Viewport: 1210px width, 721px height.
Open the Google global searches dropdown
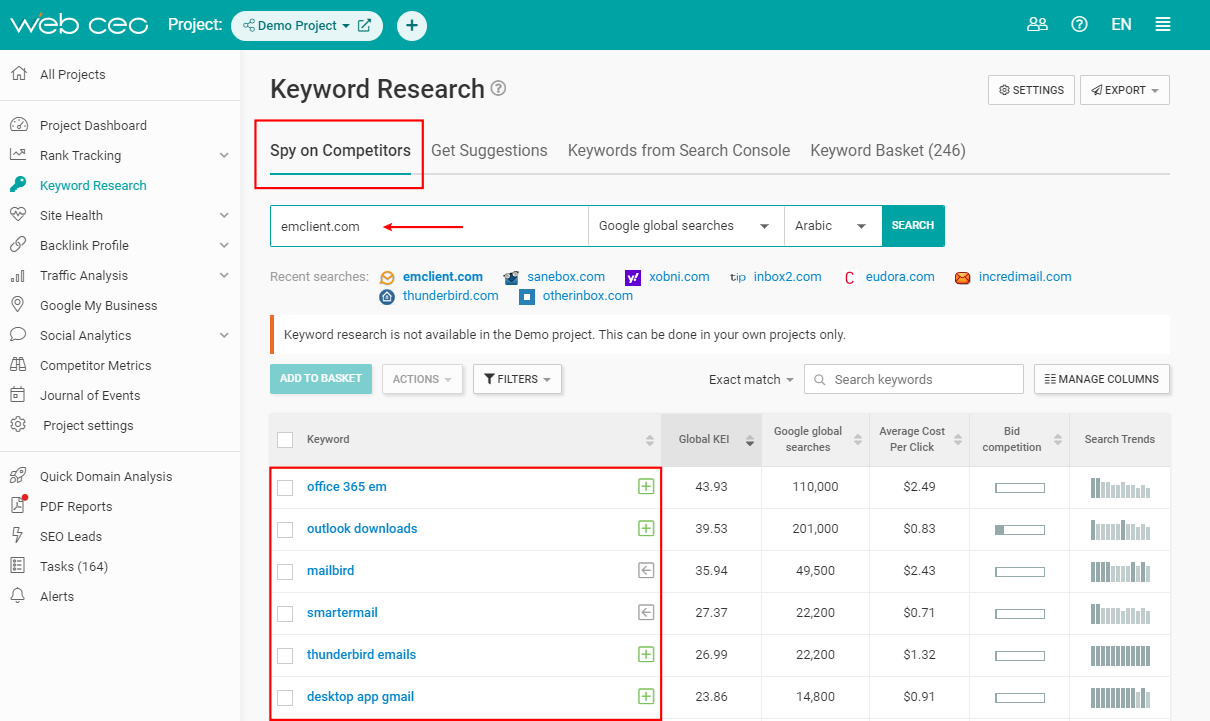[686, 226]
